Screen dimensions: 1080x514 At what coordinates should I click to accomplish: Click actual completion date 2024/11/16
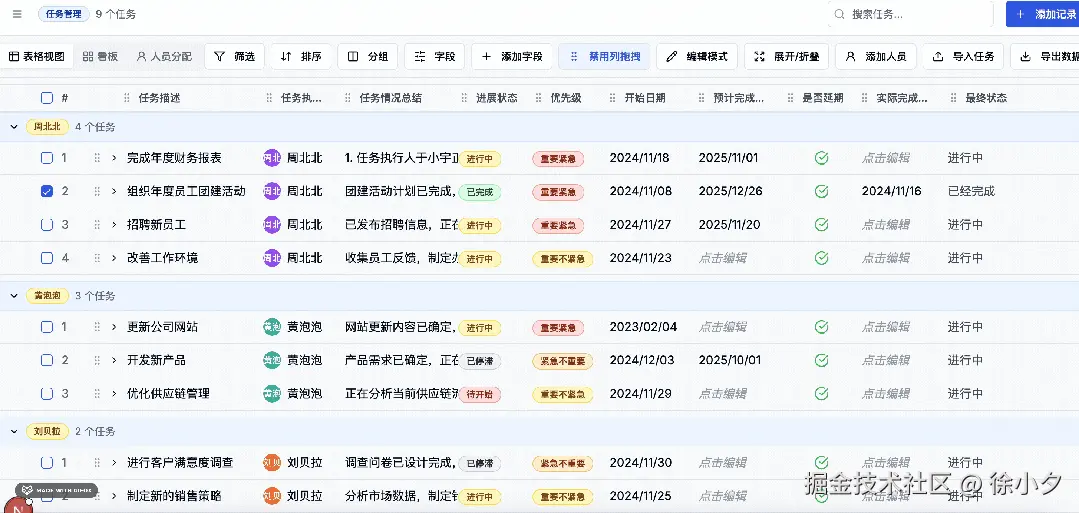[891, 191]
